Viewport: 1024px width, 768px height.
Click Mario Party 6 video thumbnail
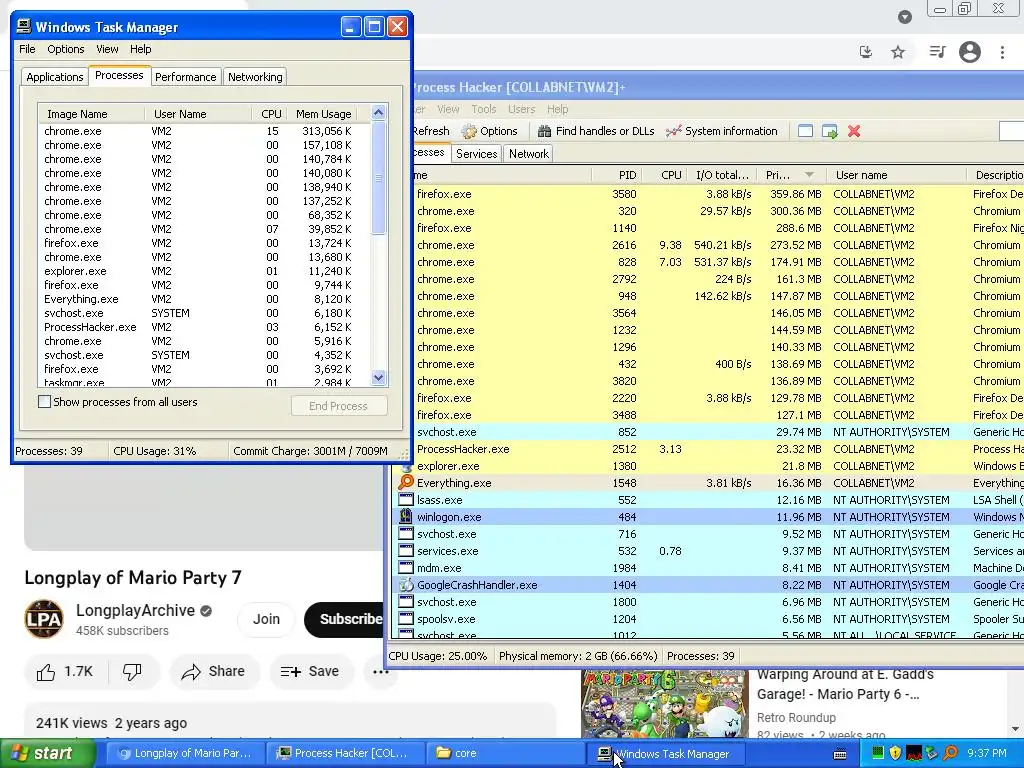(665, 704)
